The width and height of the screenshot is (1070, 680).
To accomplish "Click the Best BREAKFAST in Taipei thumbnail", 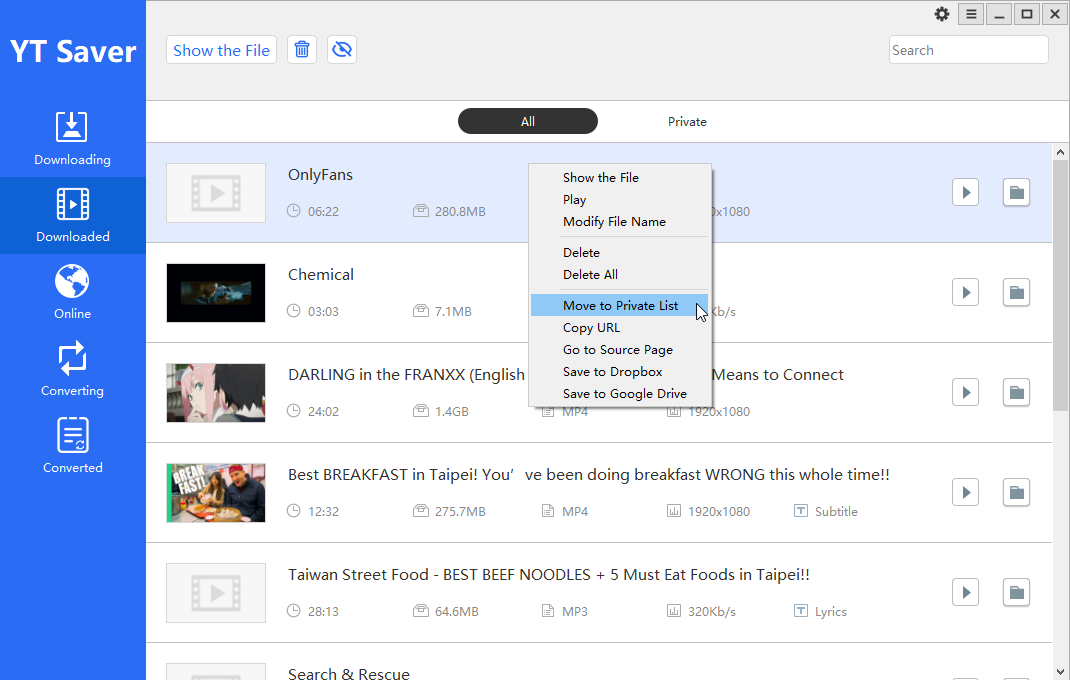I will point(216,493).
